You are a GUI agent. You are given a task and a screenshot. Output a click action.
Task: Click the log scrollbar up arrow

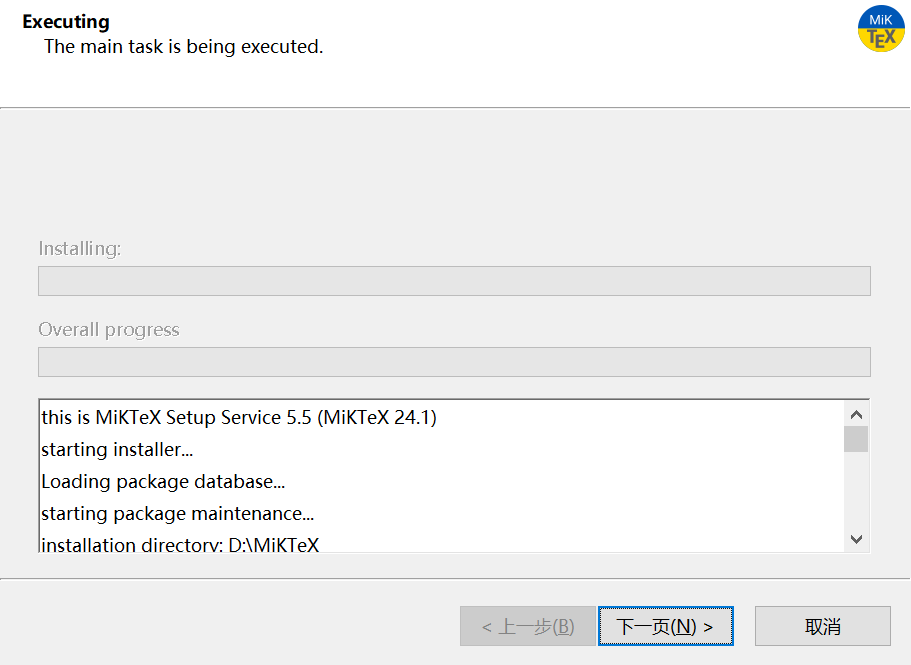coord(856,415)
